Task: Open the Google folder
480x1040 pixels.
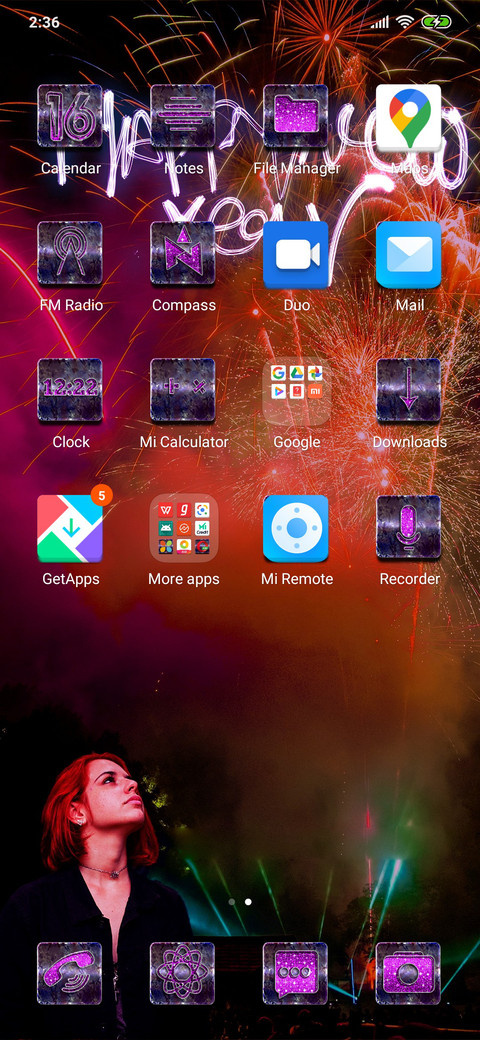Action: coord(296,391)
